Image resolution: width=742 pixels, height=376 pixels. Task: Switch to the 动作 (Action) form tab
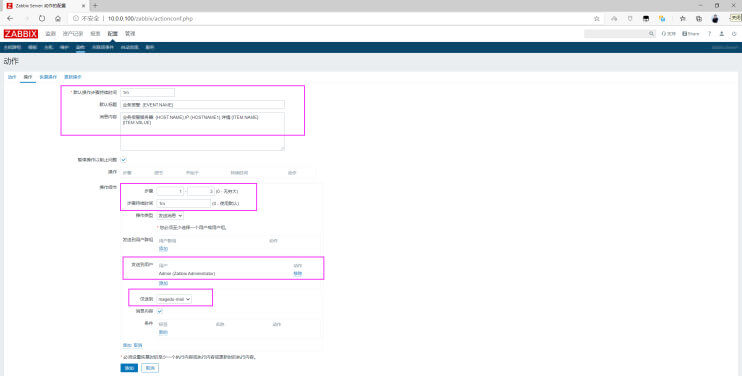pos(12,77)
